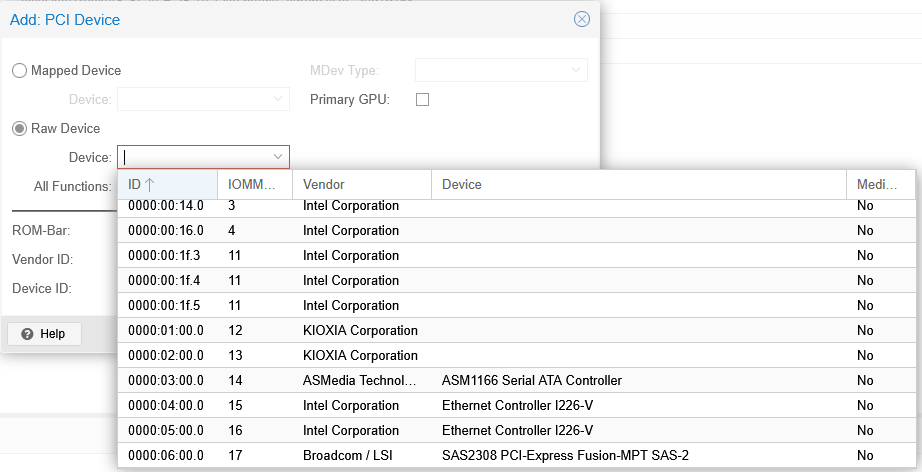Image resolution: width=922 pixels, height=472 pixels.
Task: Click the Vendor column header
Action: coord(361,184)
